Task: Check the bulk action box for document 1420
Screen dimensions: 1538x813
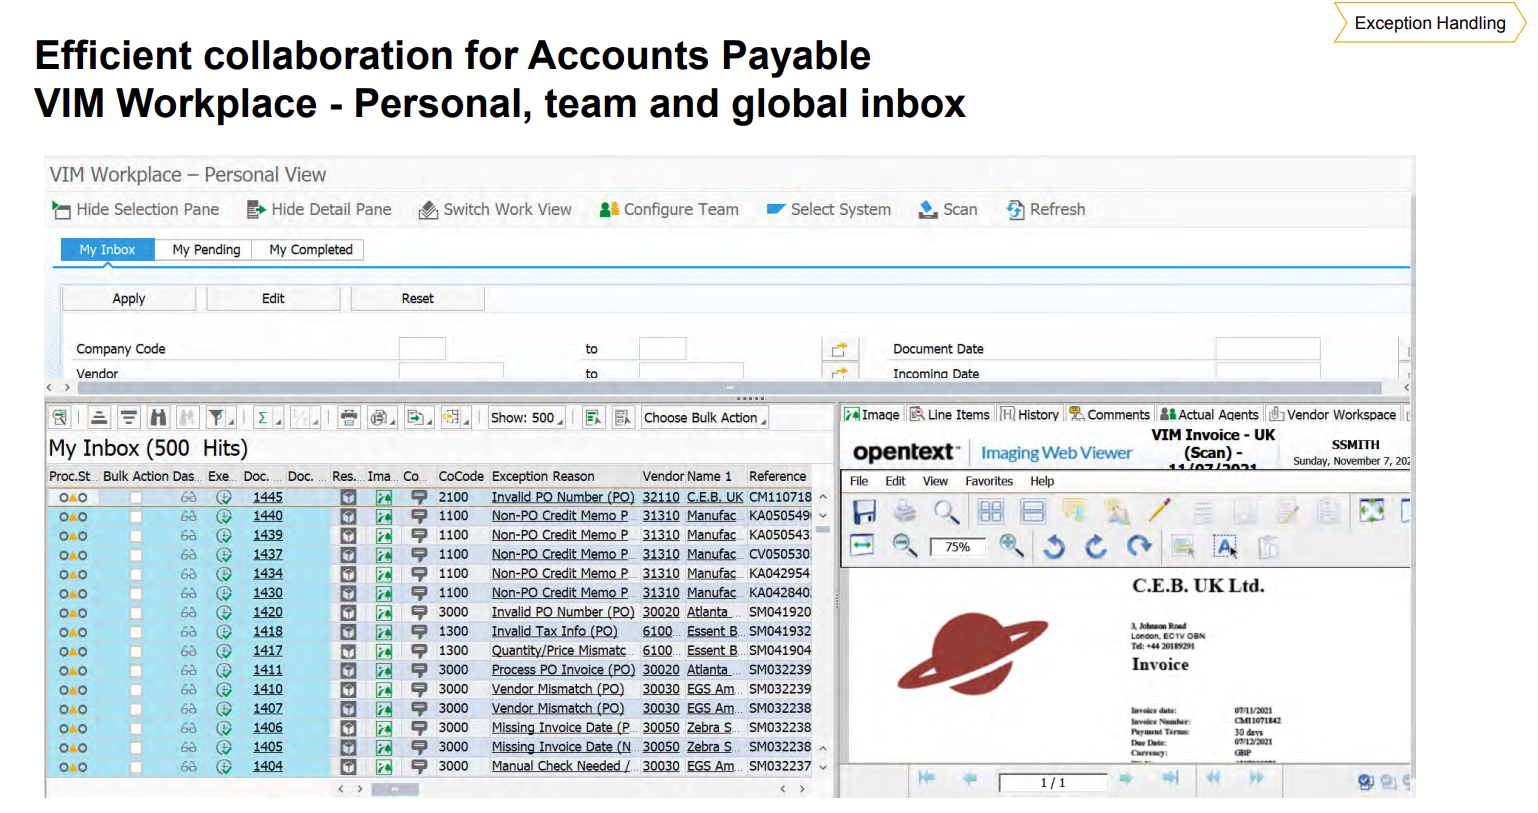Action: pos(135,613)
